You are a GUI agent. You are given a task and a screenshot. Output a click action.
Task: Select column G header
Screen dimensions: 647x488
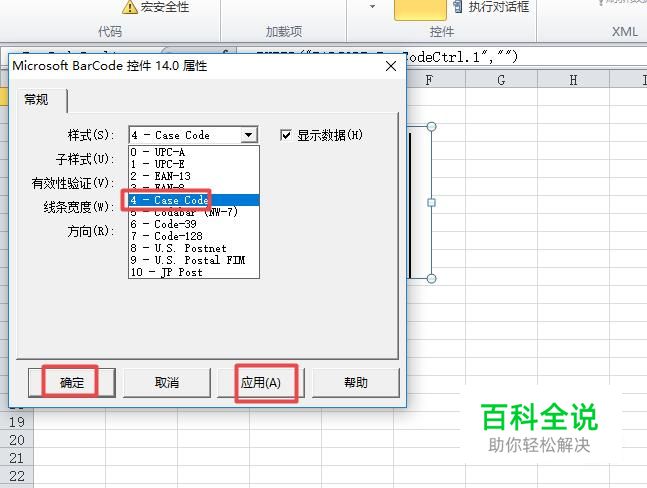[x=501, y=80]
